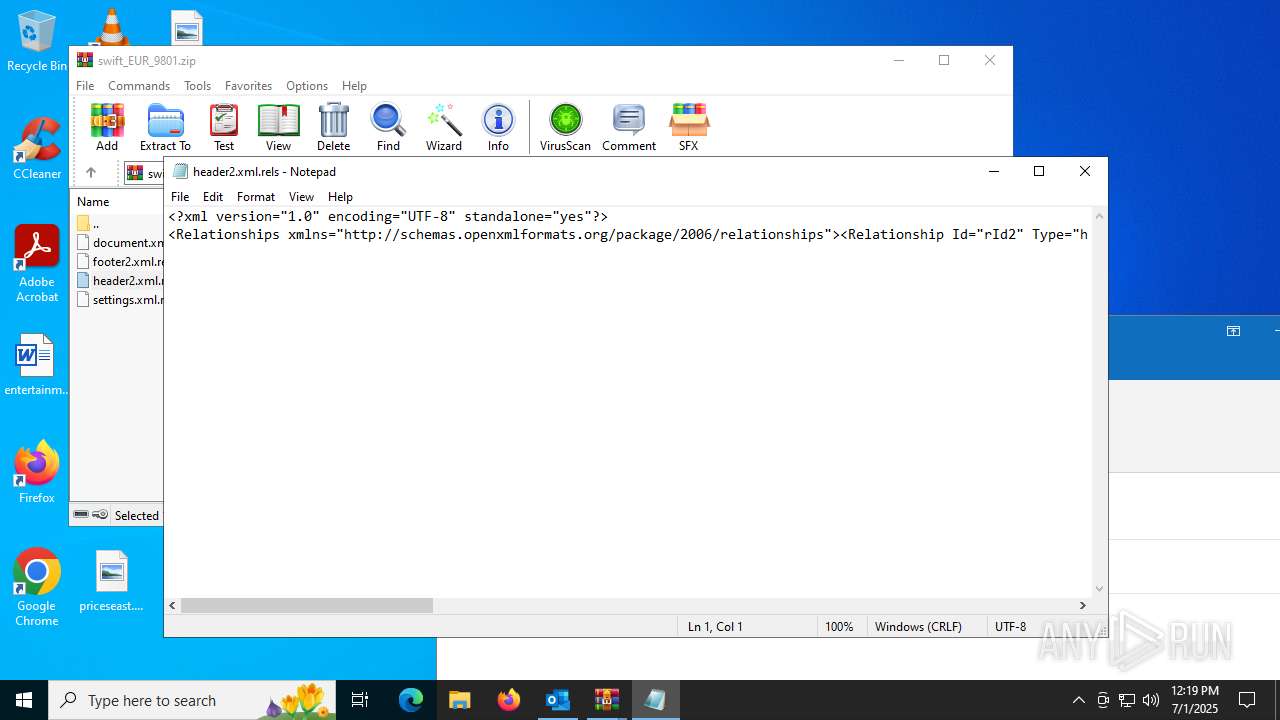
Task: Open Google Chrome desktop shortcut
Action: coord(37,588)
